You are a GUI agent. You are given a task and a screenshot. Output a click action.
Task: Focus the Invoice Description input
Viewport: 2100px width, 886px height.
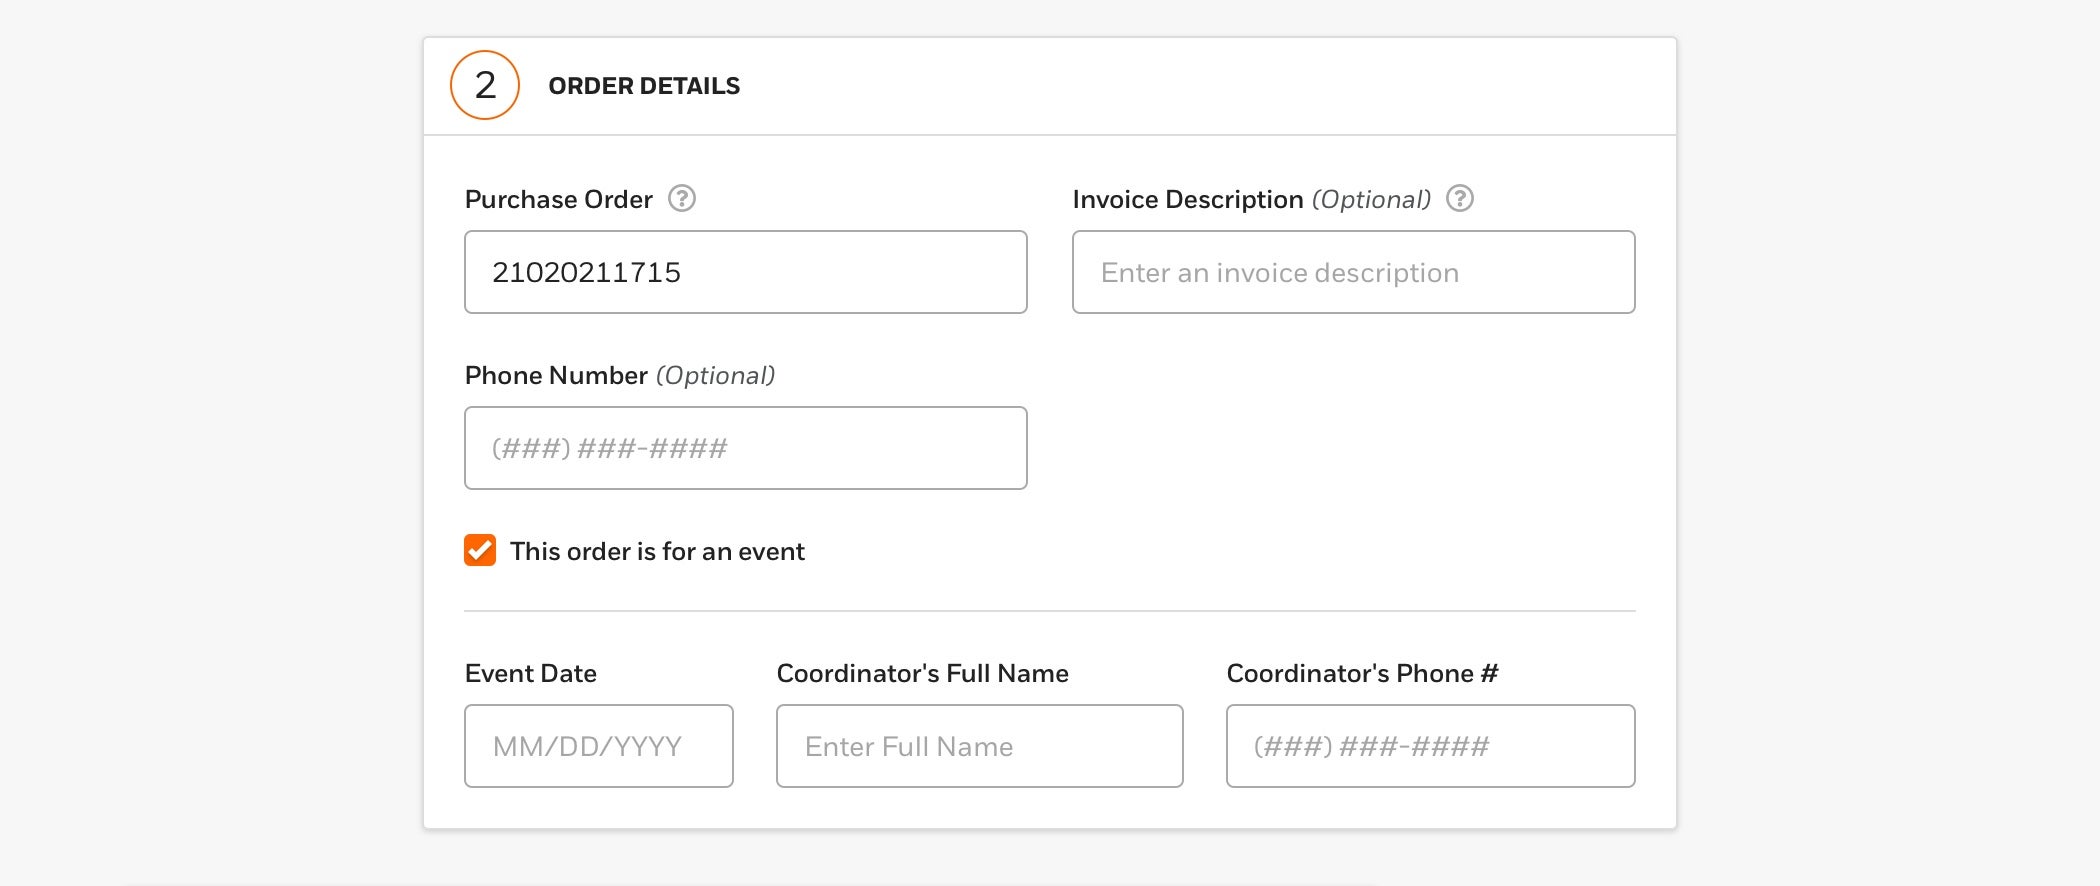coord(1354,272)
